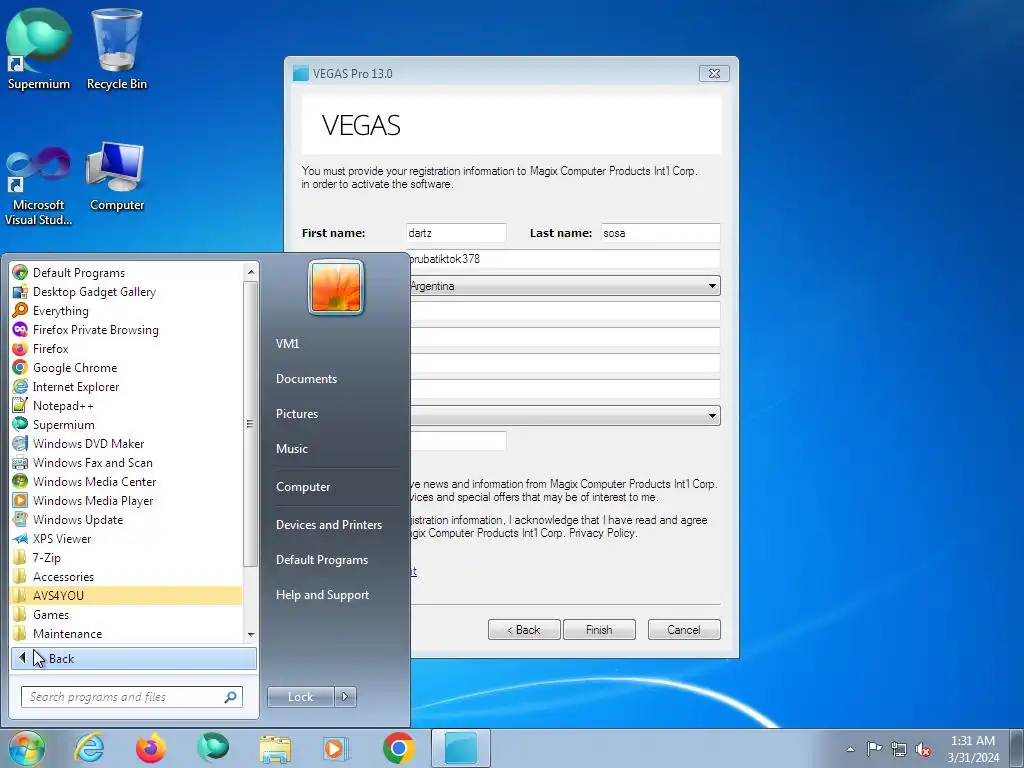Click the Lock button

pos(300,697)
